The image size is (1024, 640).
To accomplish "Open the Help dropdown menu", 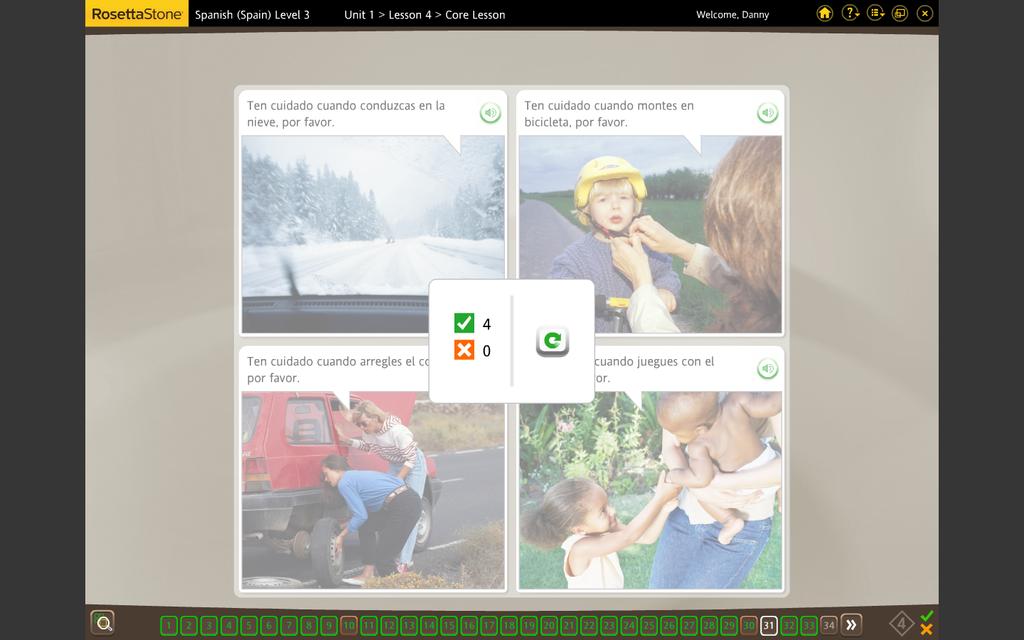I will click(850, 13).
